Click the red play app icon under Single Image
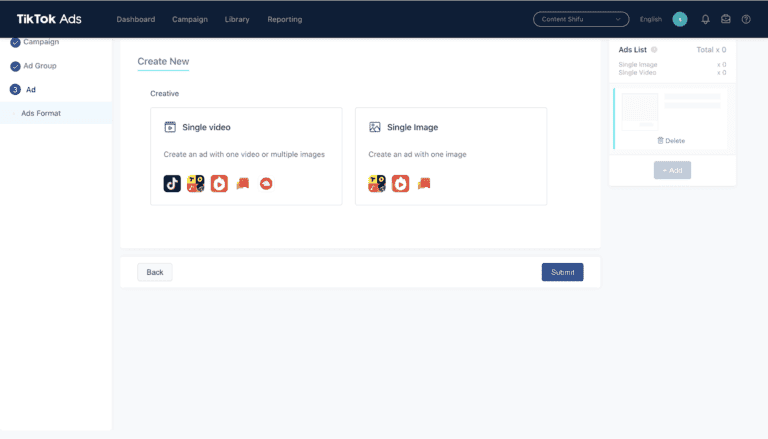 click(400, 183)
